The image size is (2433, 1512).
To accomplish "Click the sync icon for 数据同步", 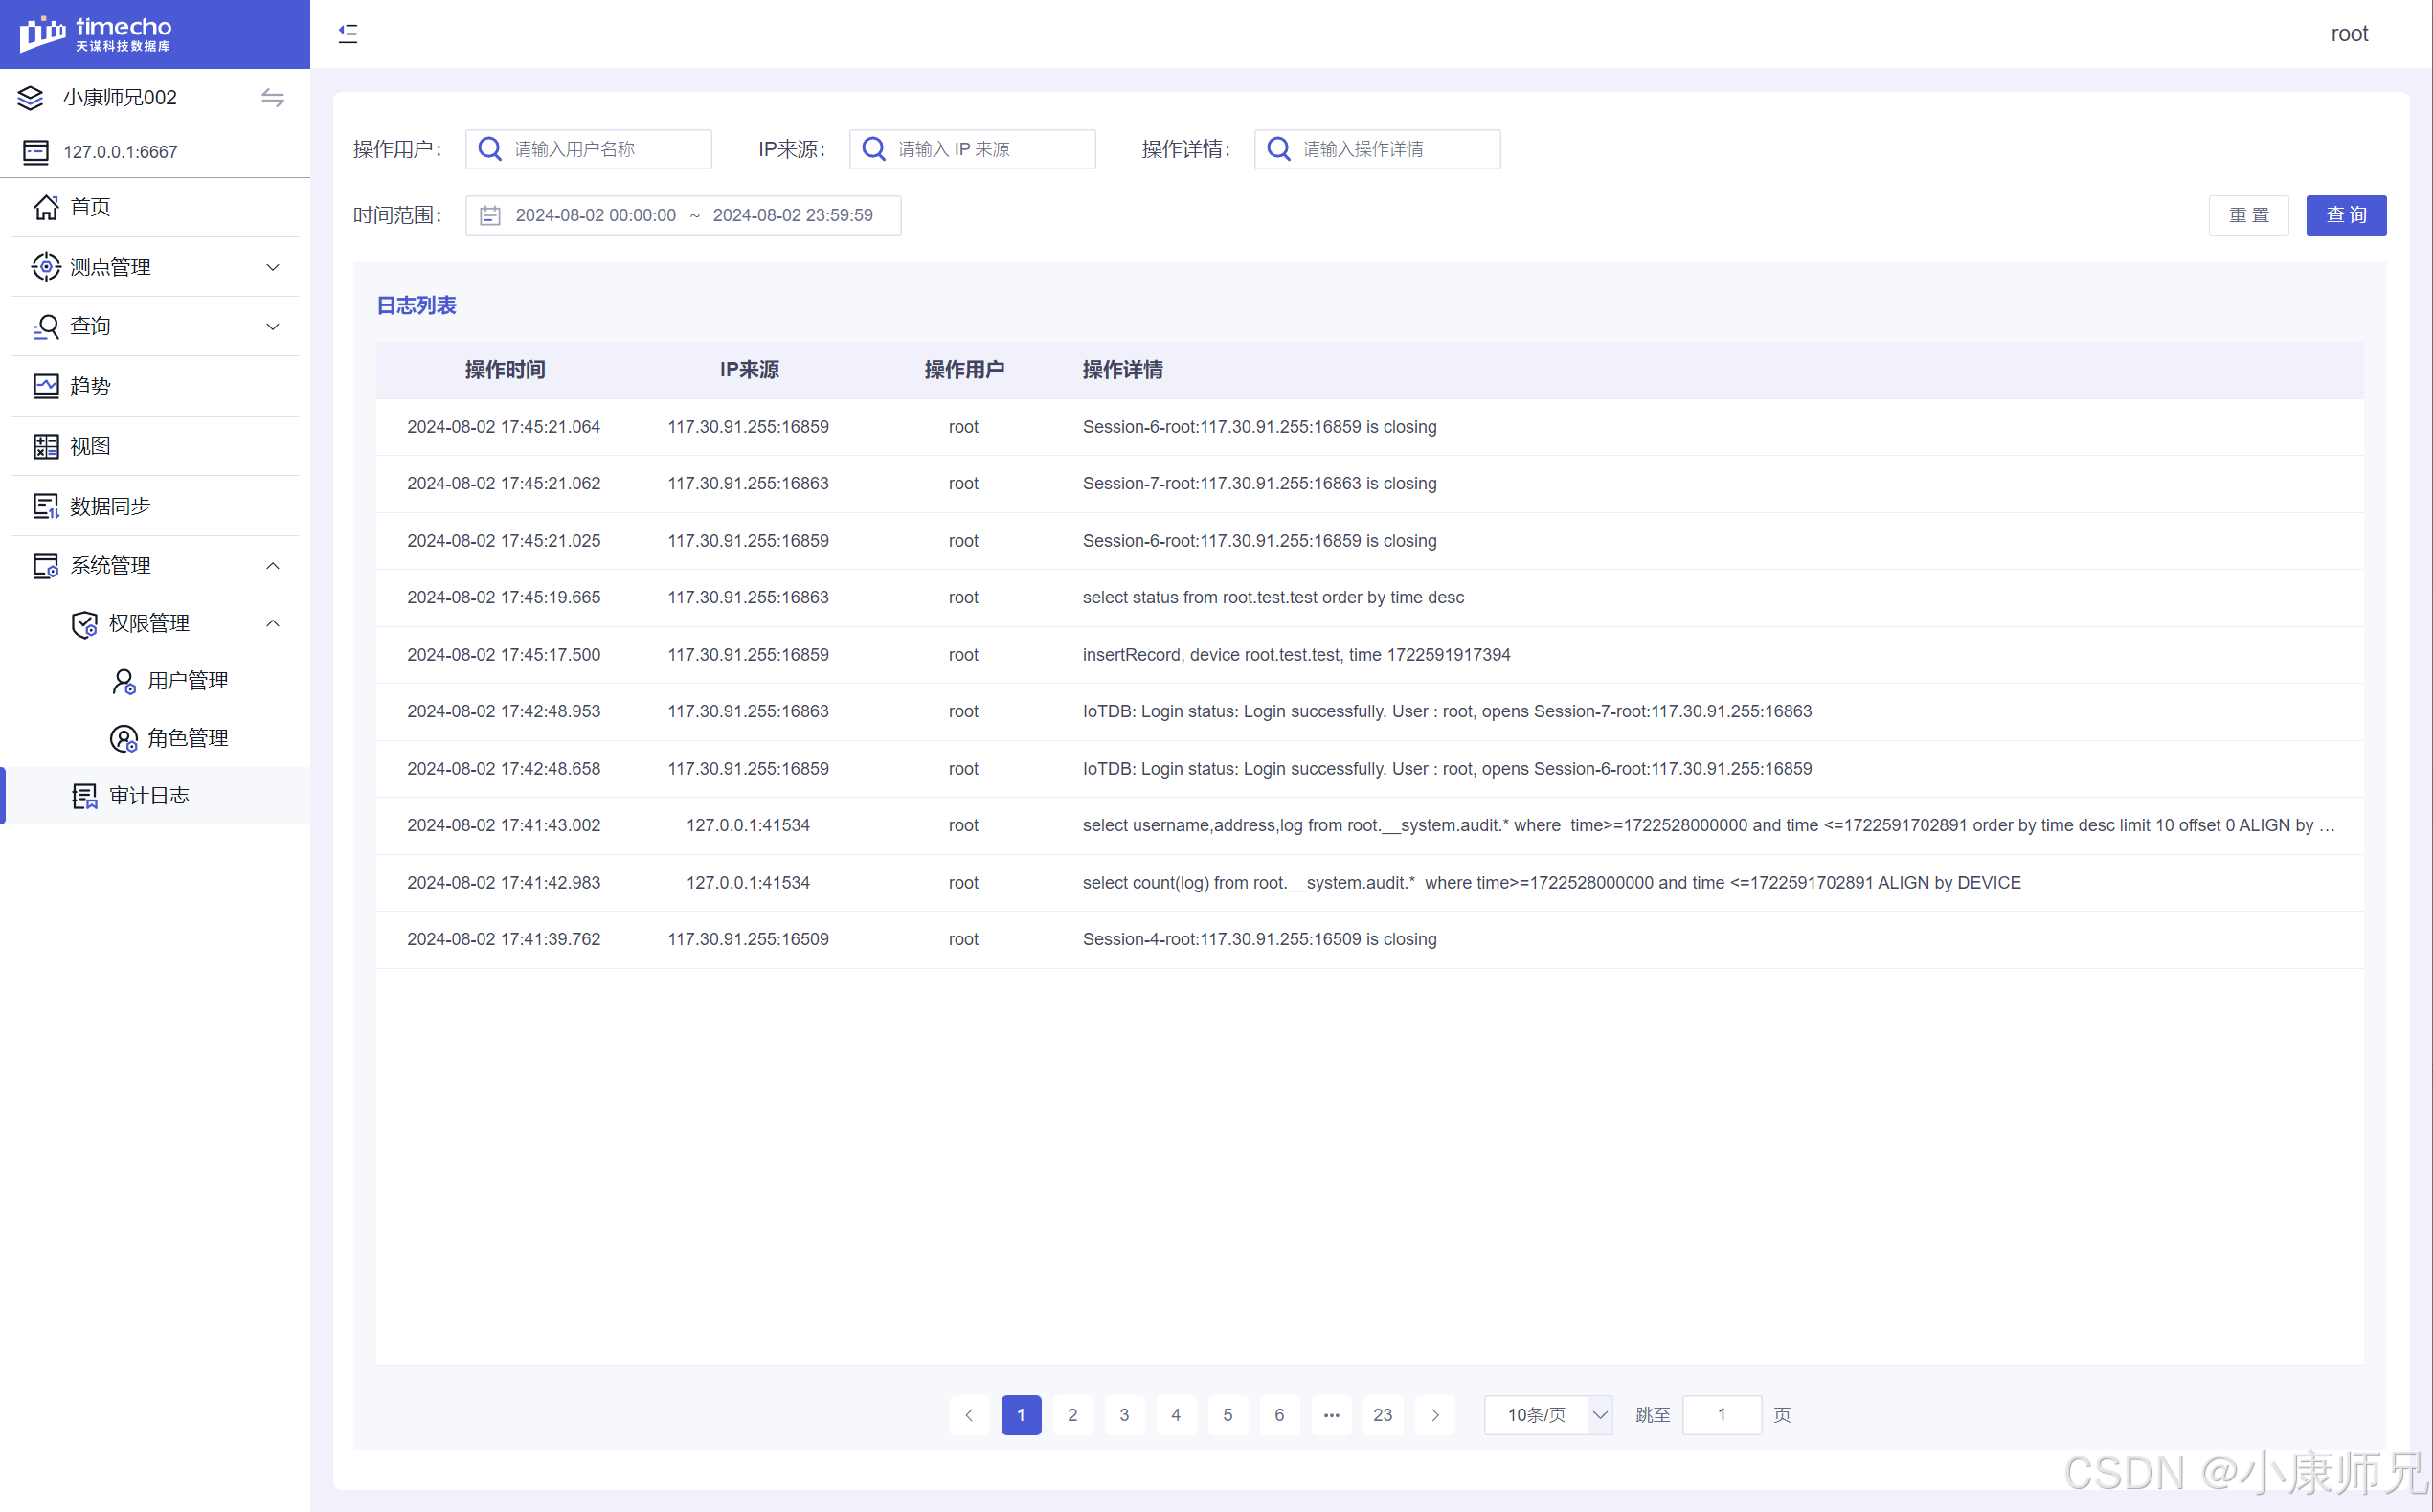I will coord(46,506).
